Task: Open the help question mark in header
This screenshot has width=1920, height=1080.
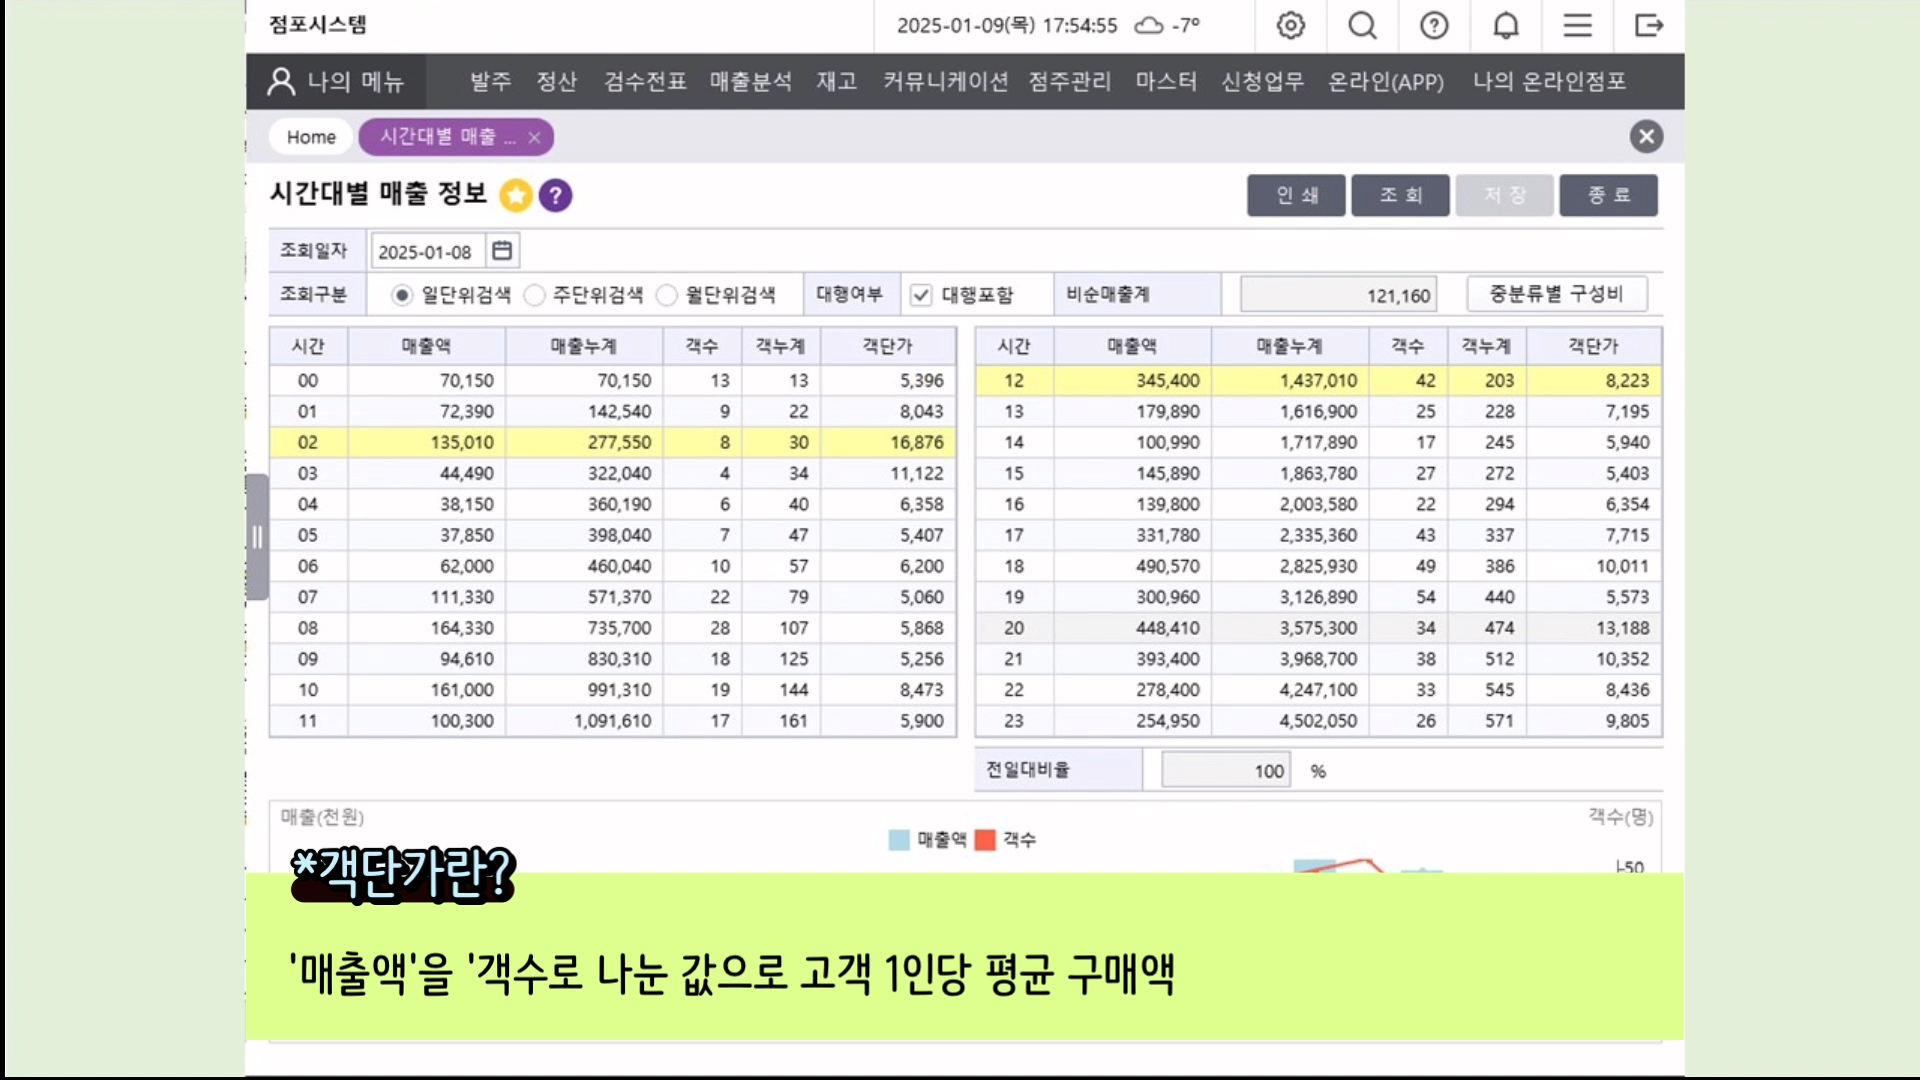Action: [x=1434, y=25]
